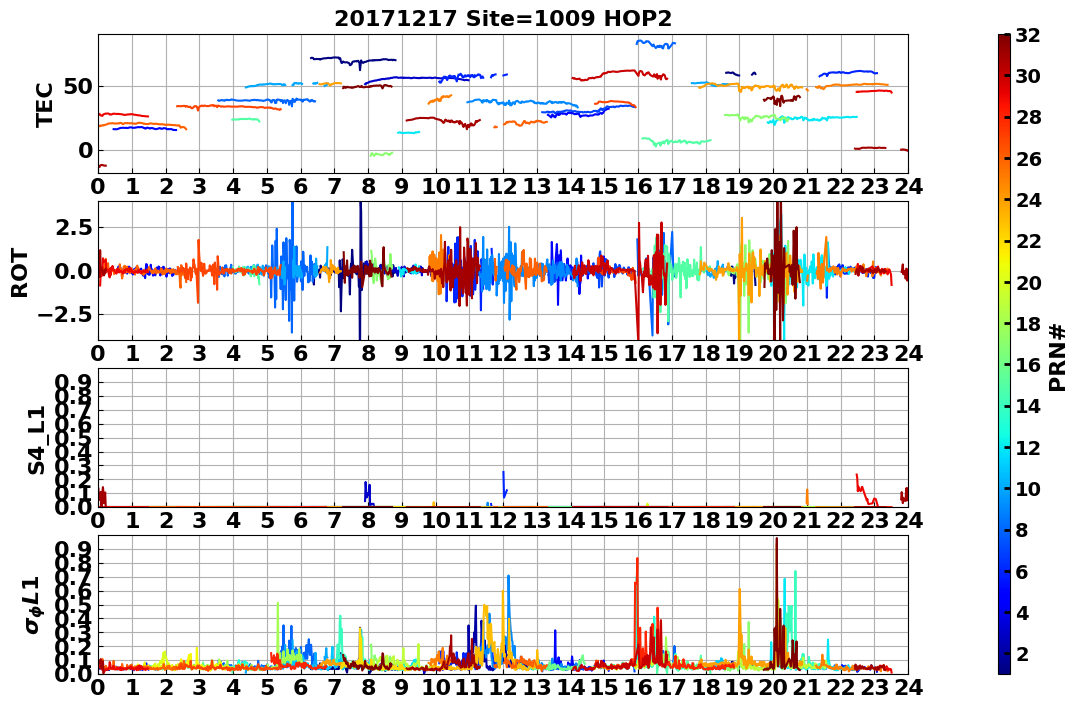Click the TEC y-axis label
Image resolution: width=1077 pixels, height=709 pixels.
(x=45, y=104)
